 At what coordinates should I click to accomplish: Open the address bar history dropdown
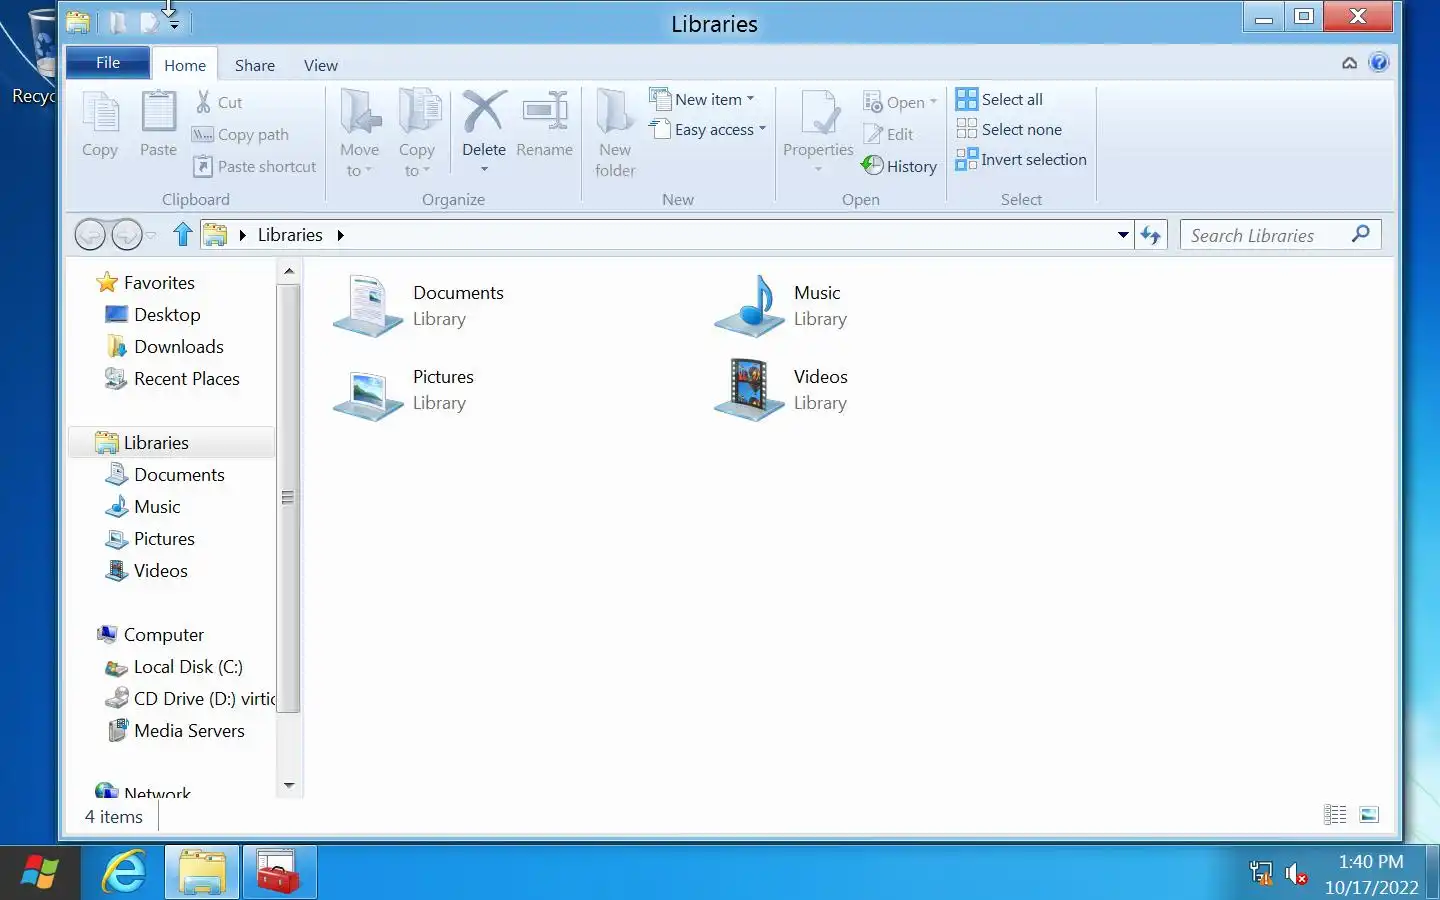[1123, 235]
